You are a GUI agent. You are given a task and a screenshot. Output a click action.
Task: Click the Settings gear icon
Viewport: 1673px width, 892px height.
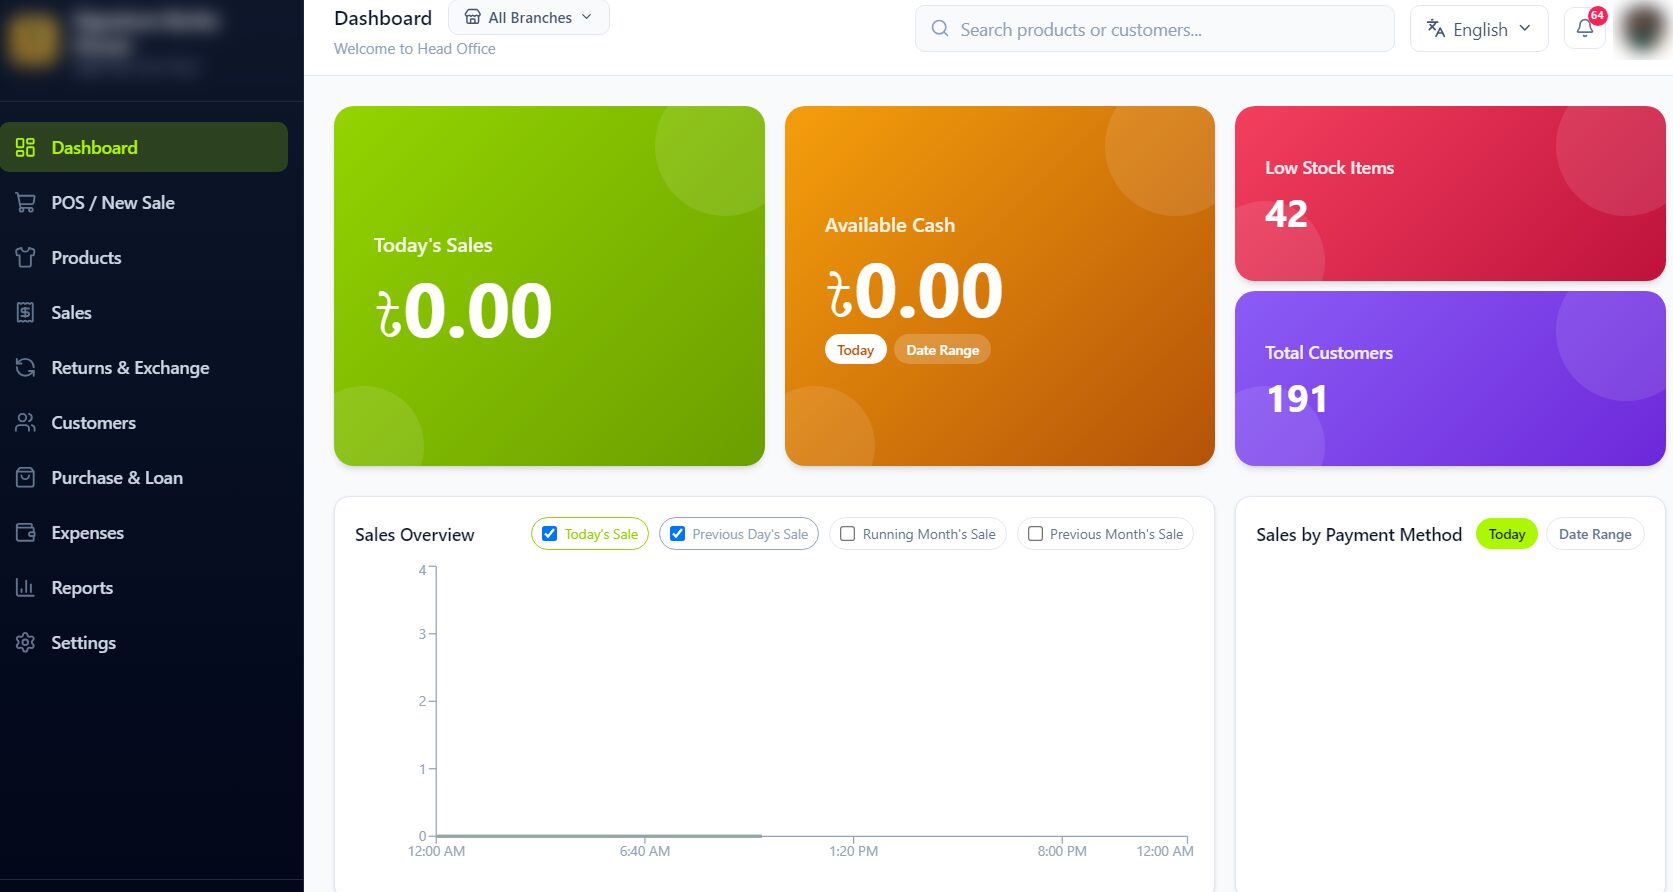click(25, 643)
